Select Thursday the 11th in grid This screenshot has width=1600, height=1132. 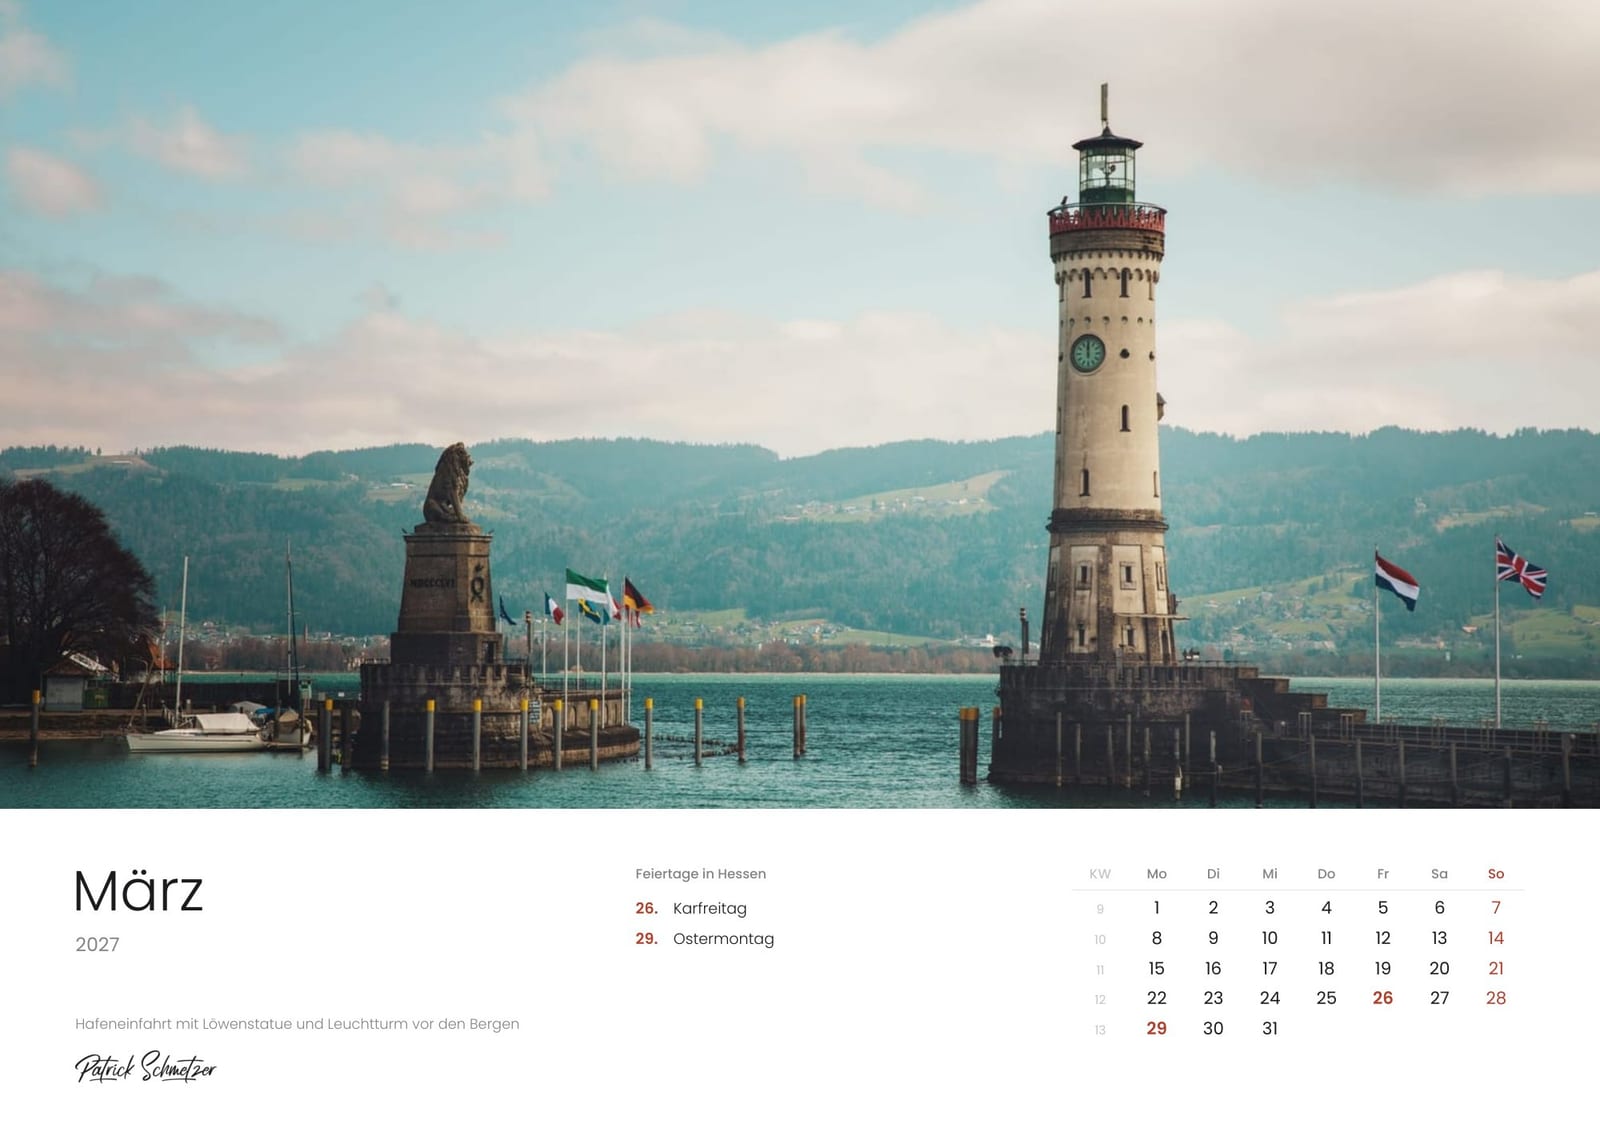pyautogui.click(x=1326, y=938)
